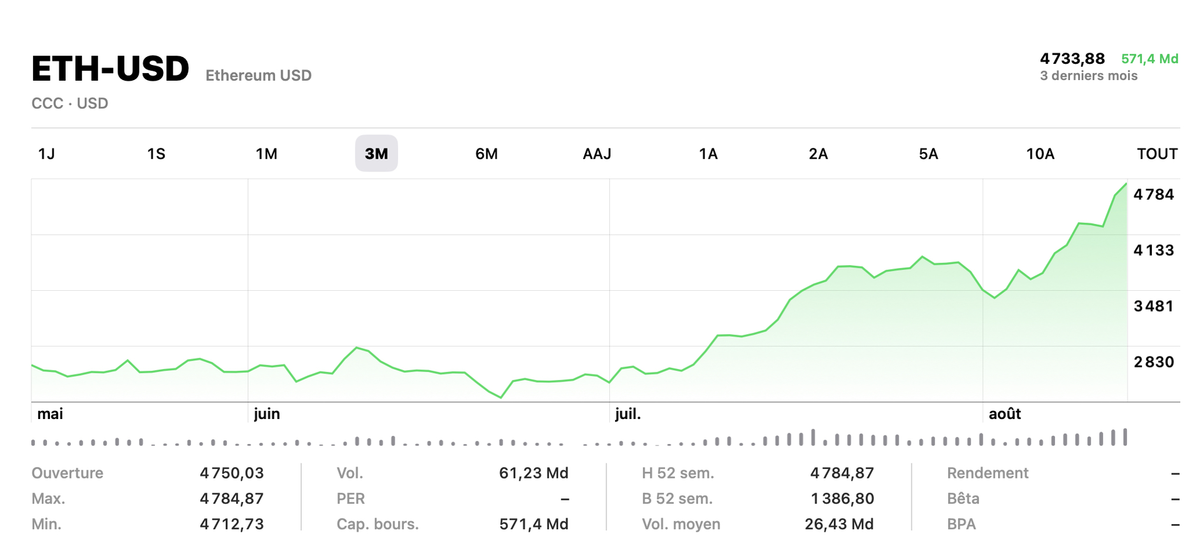Click the green 571,4 Md header value
This screenshot has width=1200, height=556.
tap(1150, 59)
